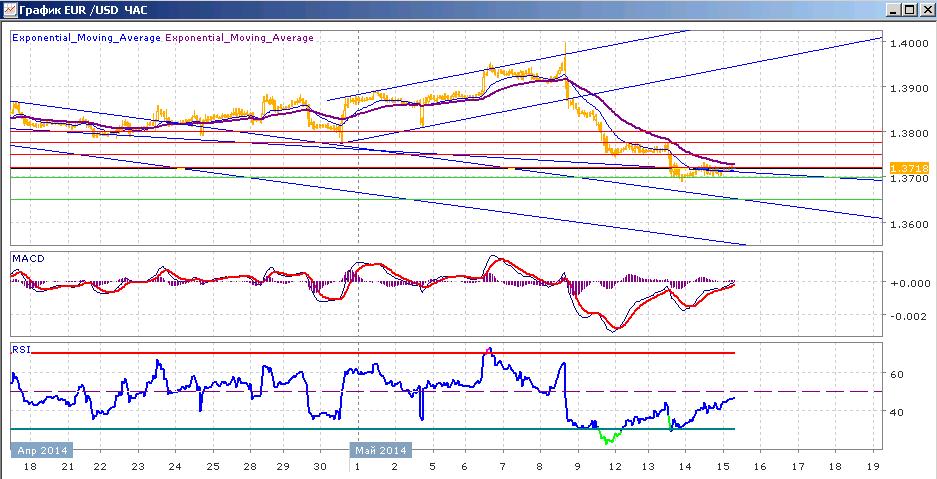Click date label 25 on time axis

click(x=213, y=466)
